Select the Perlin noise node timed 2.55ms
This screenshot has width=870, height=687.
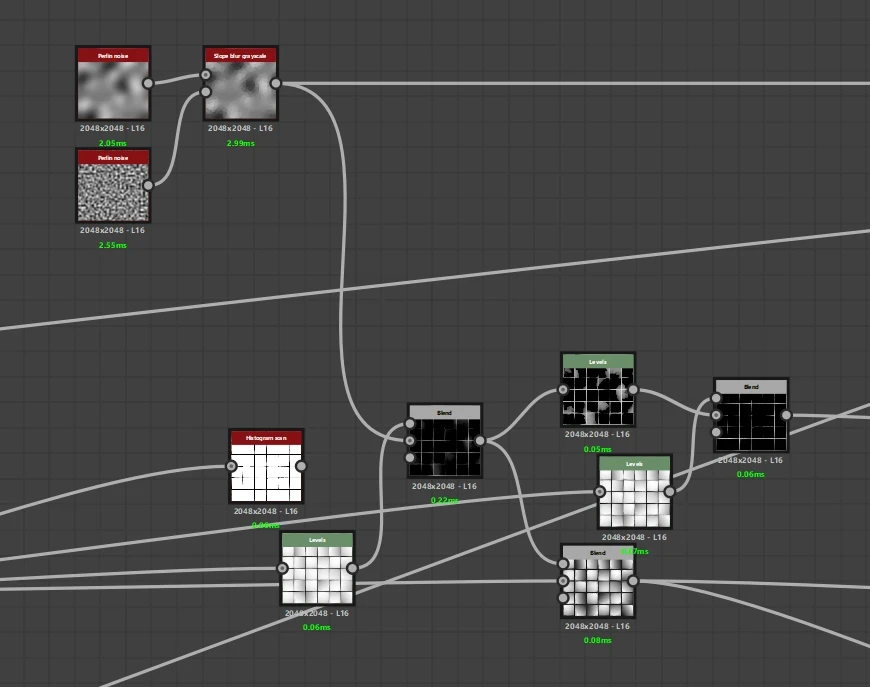(113, 185)
